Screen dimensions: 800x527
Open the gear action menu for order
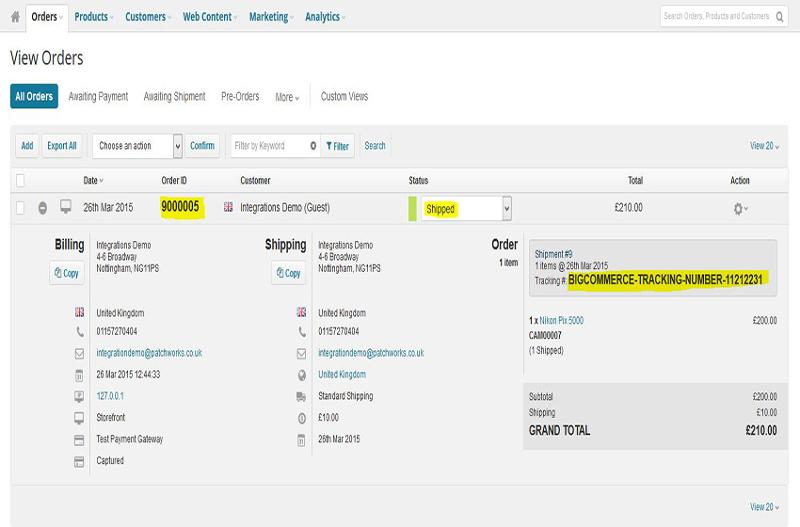tap(739, 208)
